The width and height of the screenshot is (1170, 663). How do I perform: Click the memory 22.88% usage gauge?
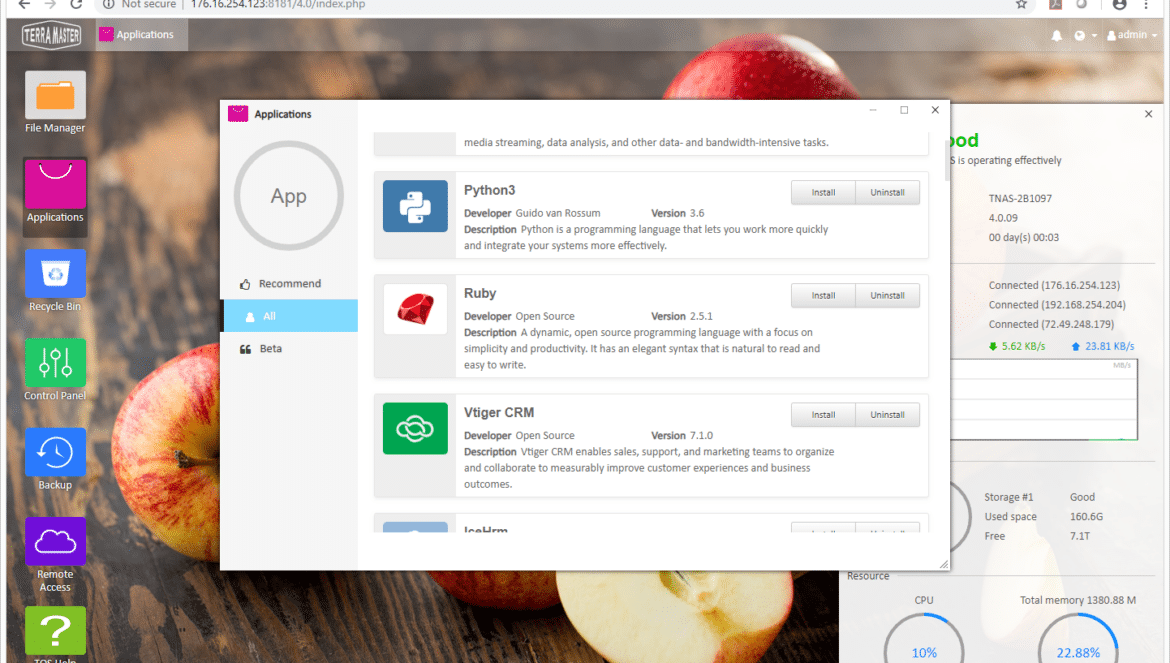(1078, 640)
